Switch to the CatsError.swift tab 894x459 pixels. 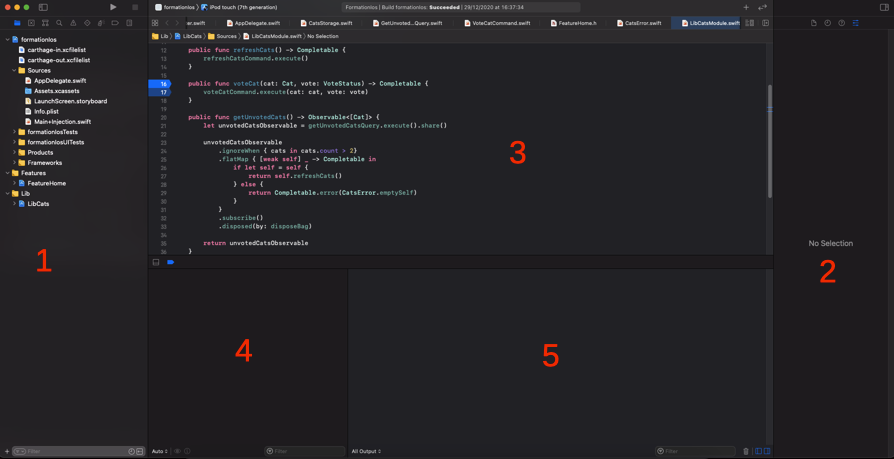(x=638, y=23)
